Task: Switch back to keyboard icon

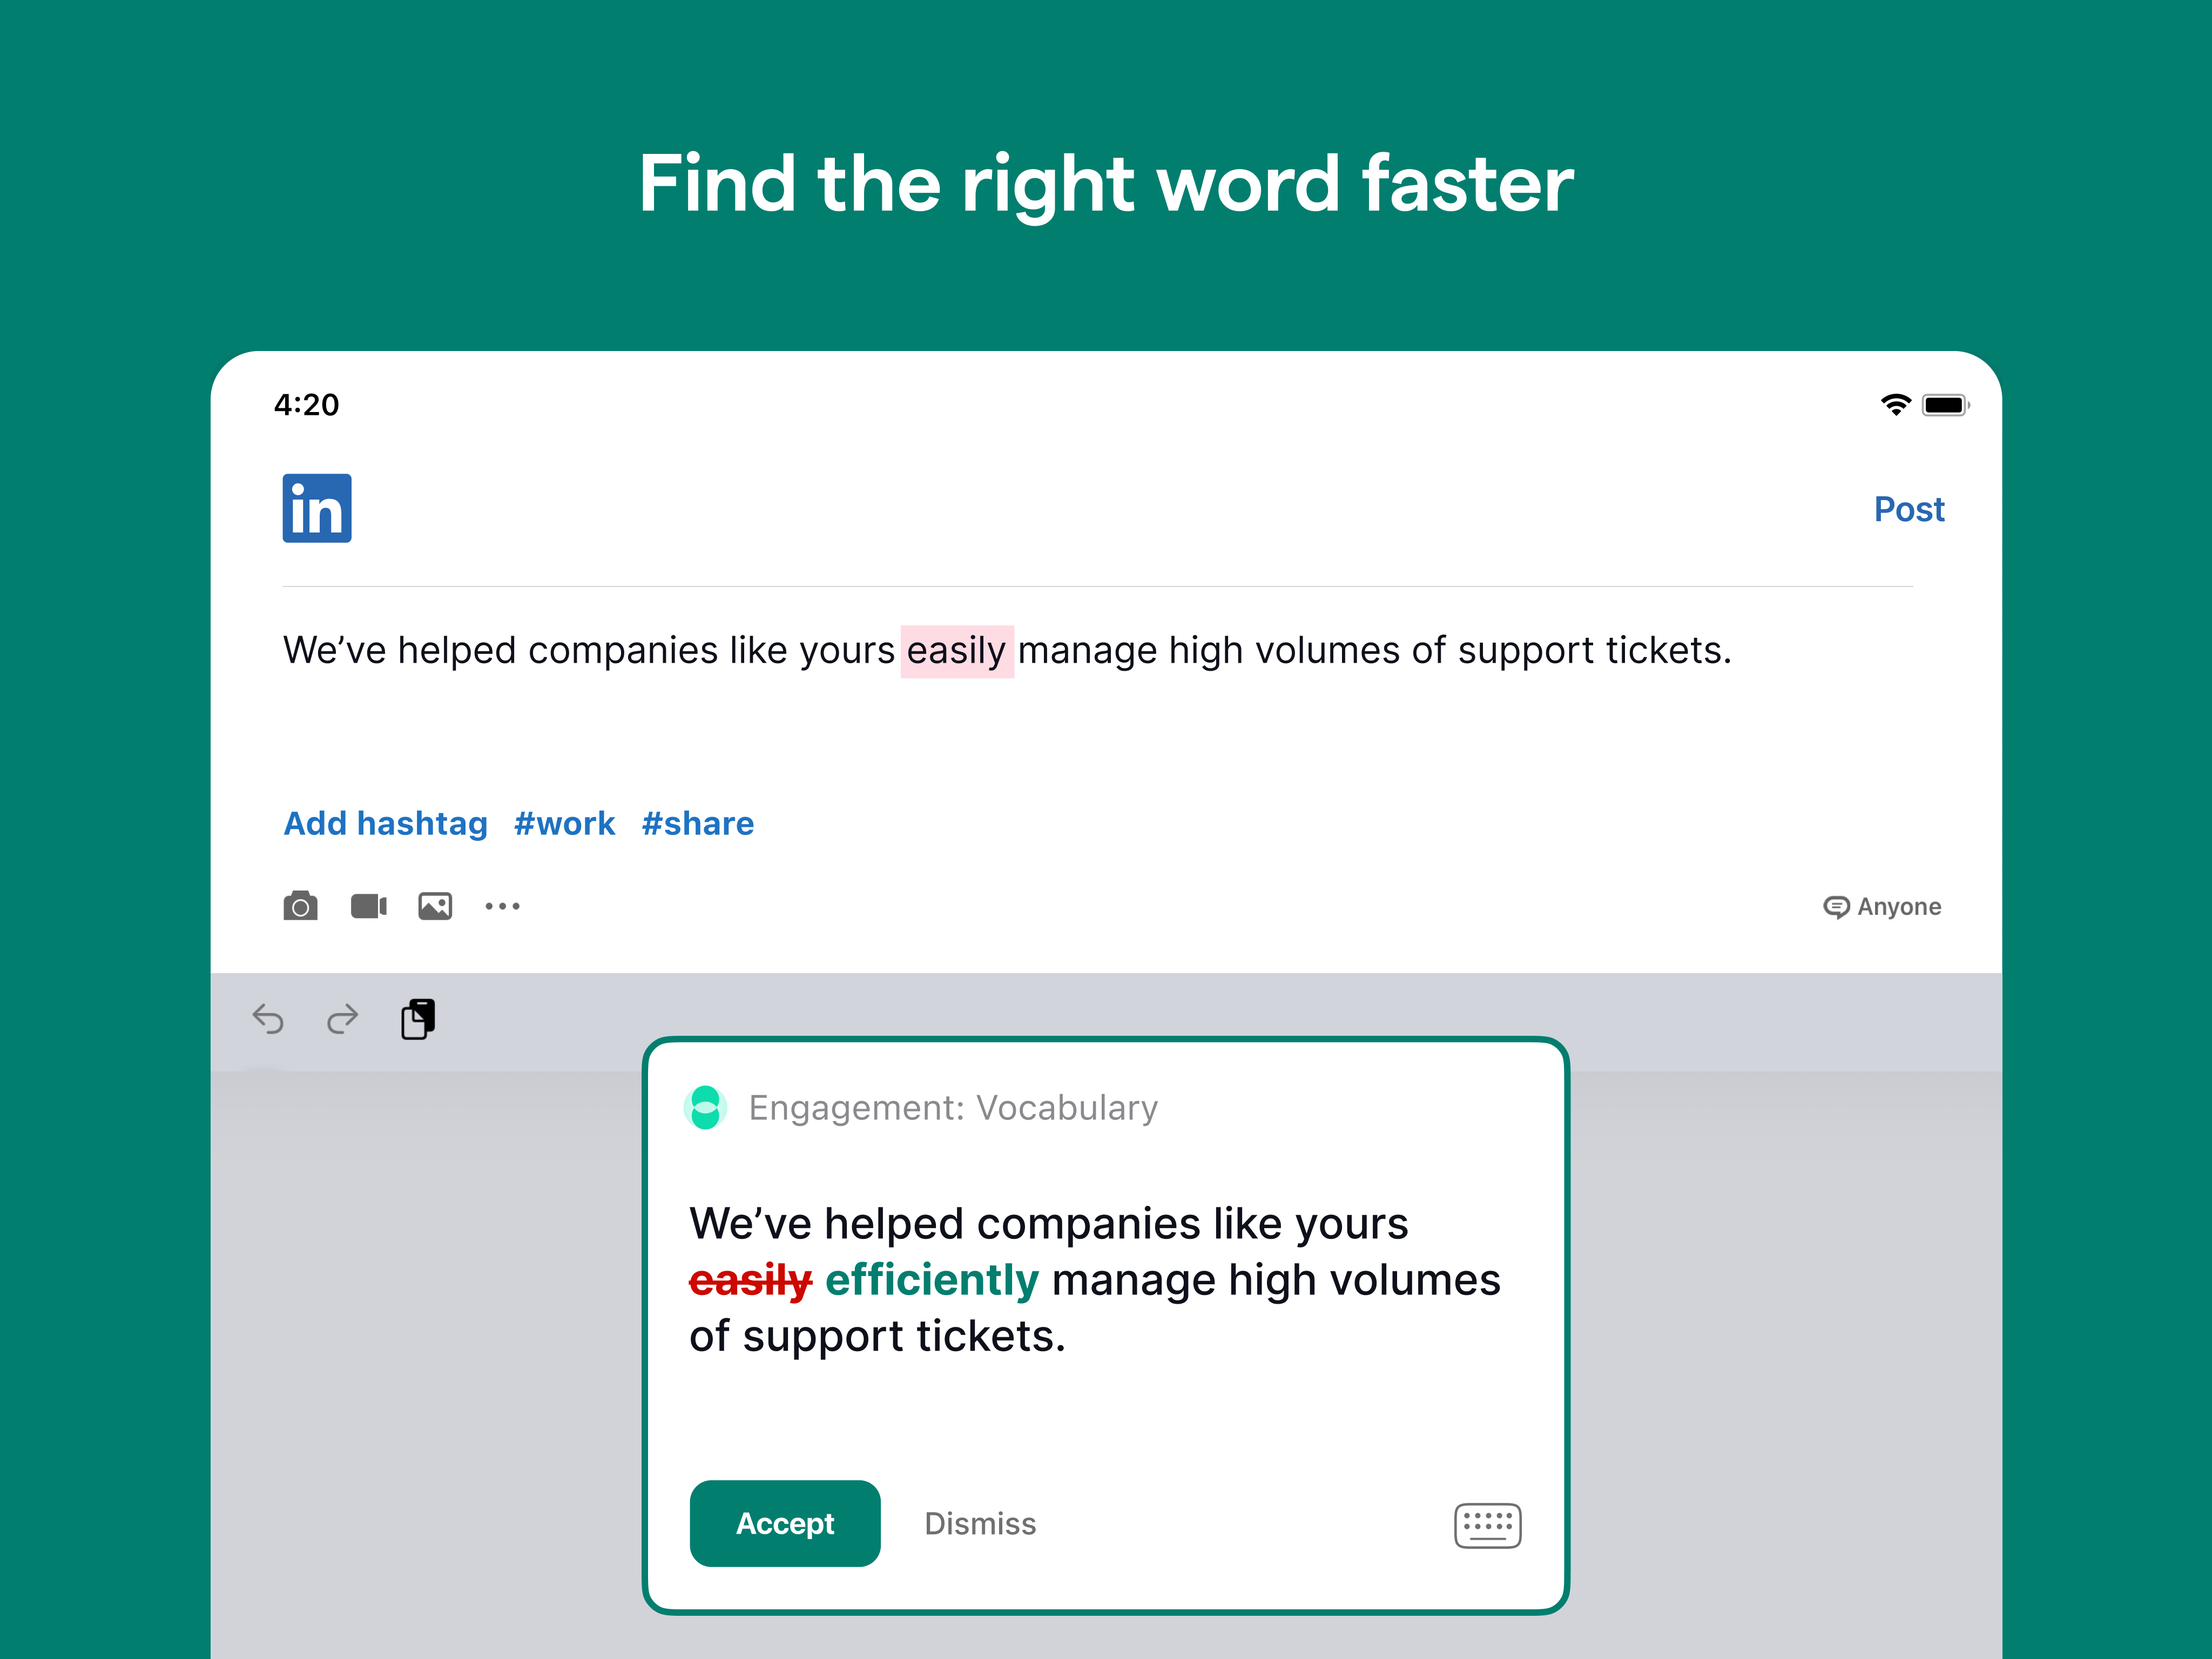Action: pos(1487,1525)
